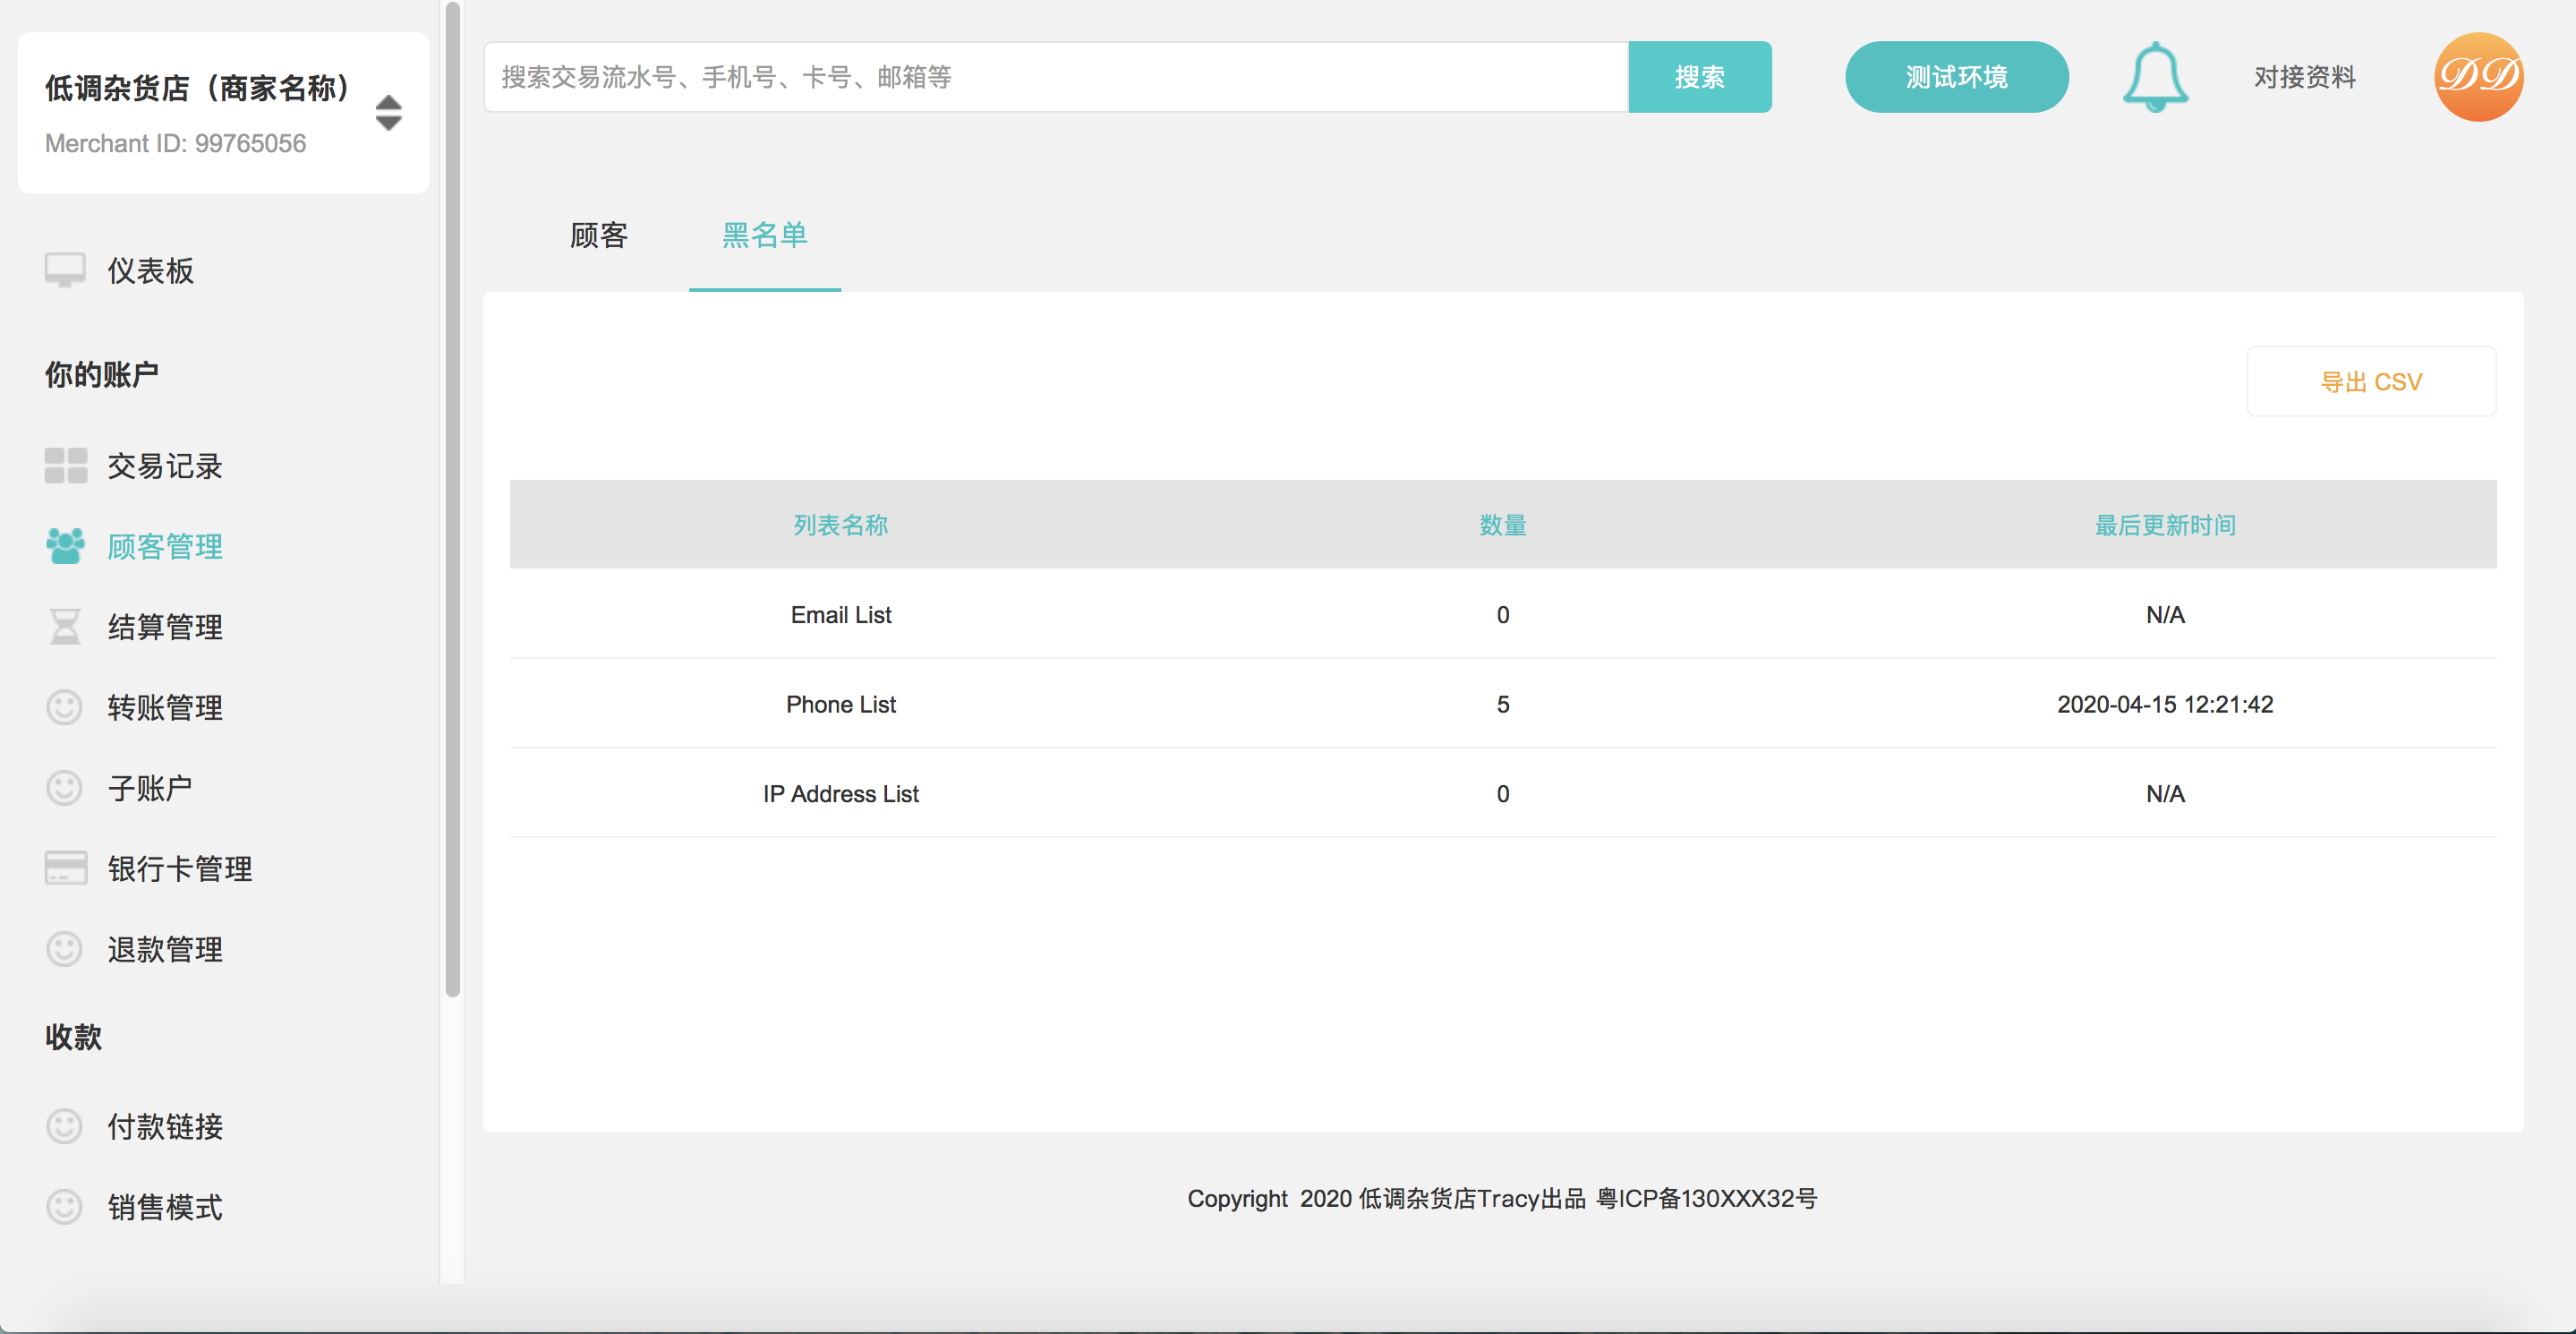Select the IP Address List row name

pos(841,794)
